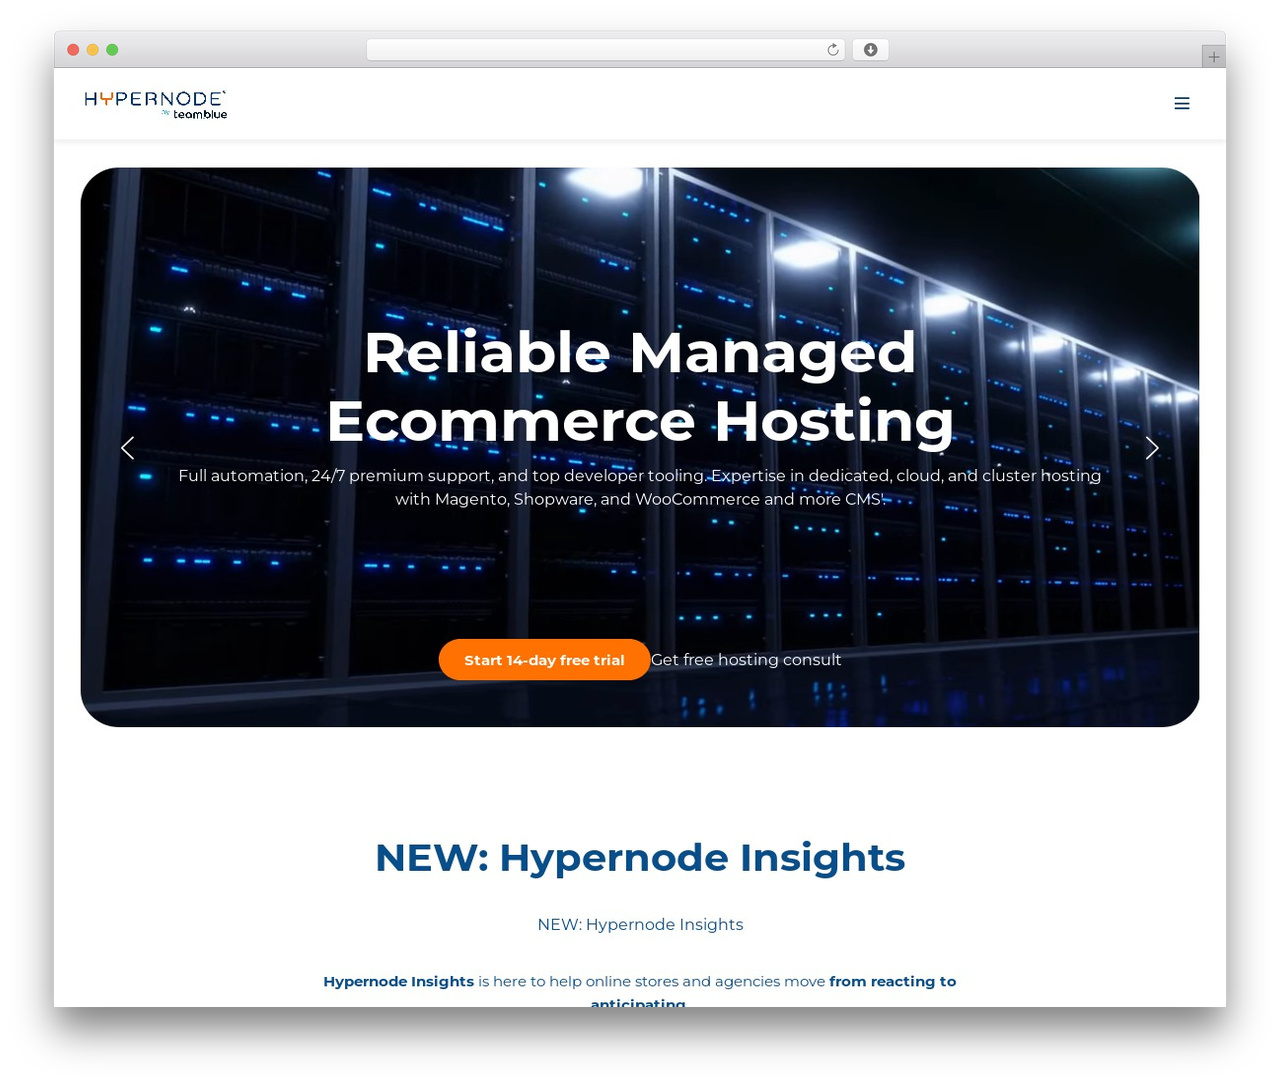Click the Start 14-day free trial button
The image size is (1280, 1084).
click(544, 660)
